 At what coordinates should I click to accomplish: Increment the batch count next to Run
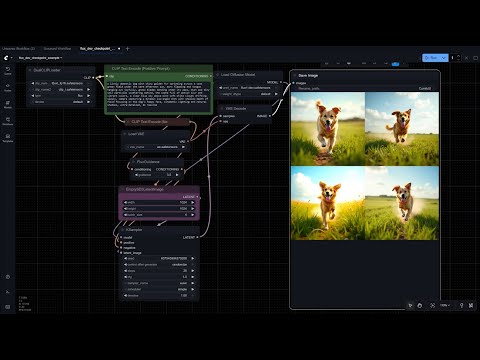459,56
